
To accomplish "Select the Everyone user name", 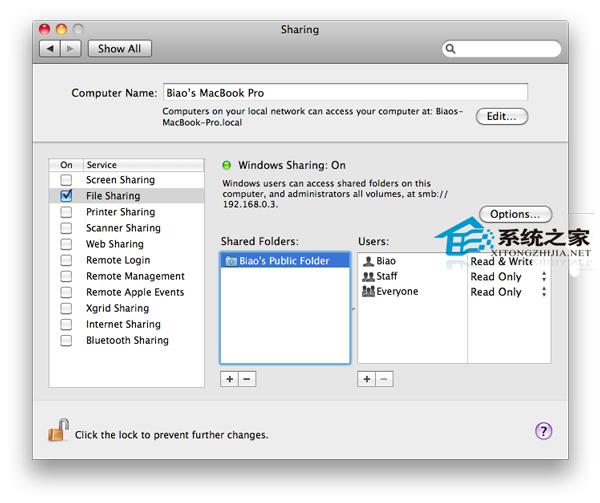I will click(397, 291).
